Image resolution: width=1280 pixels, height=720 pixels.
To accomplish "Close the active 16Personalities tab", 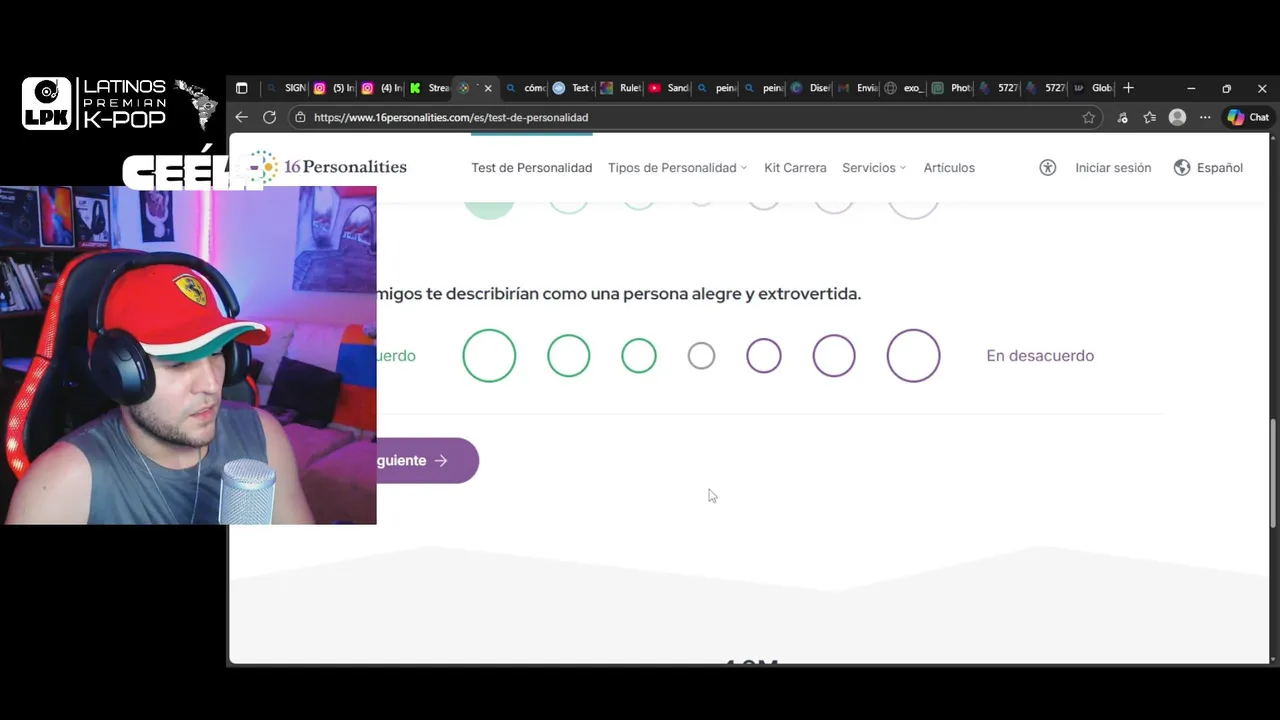I will 488,88.
